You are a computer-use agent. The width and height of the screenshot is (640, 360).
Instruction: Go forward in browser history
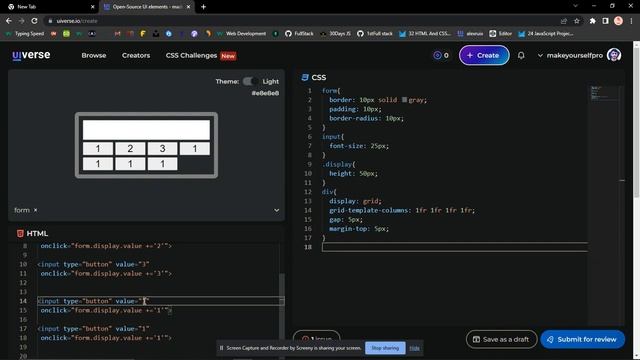coord(22,21)
